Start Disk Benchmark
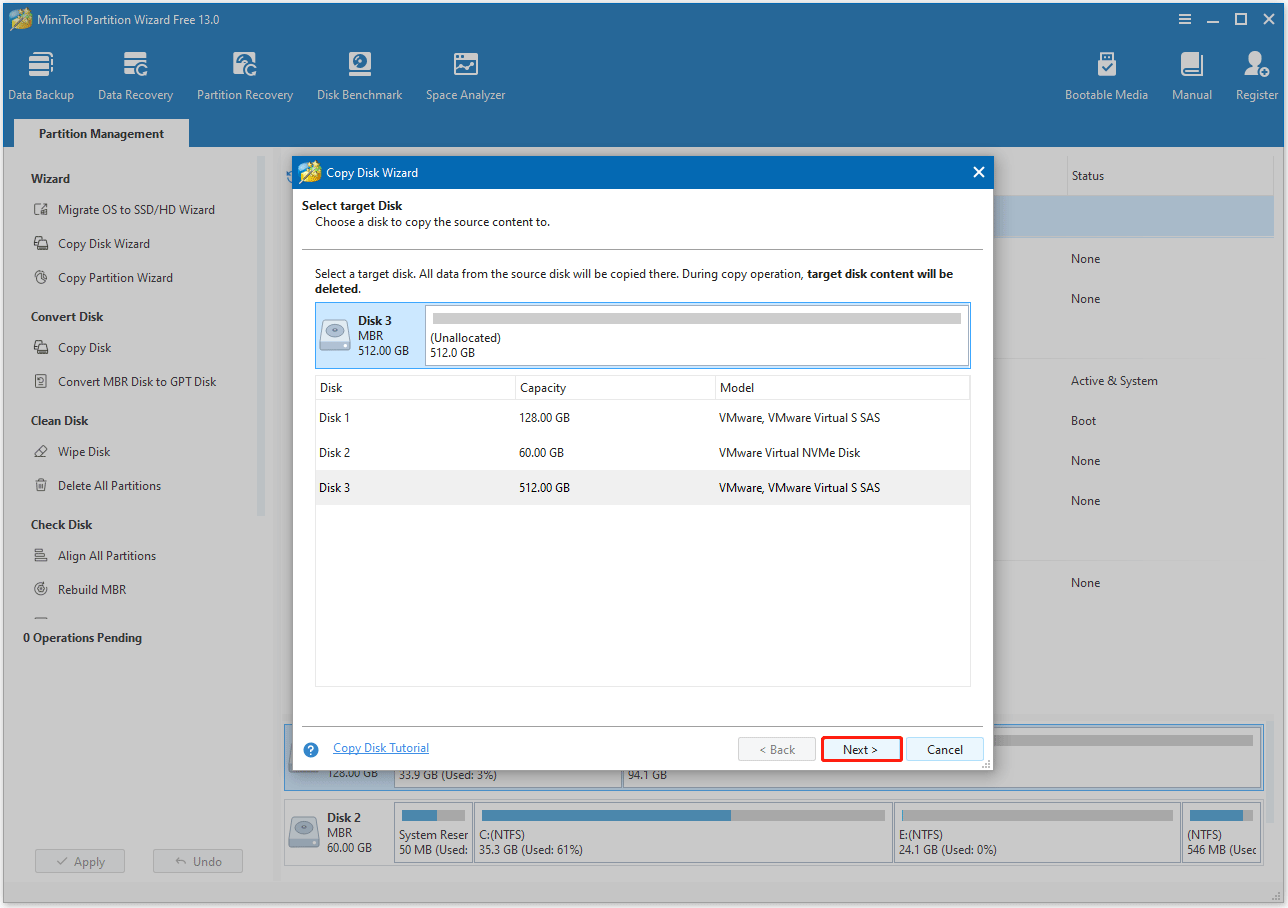The width and height of the screenshot is (1288, 908). click(x=359, y=73)
